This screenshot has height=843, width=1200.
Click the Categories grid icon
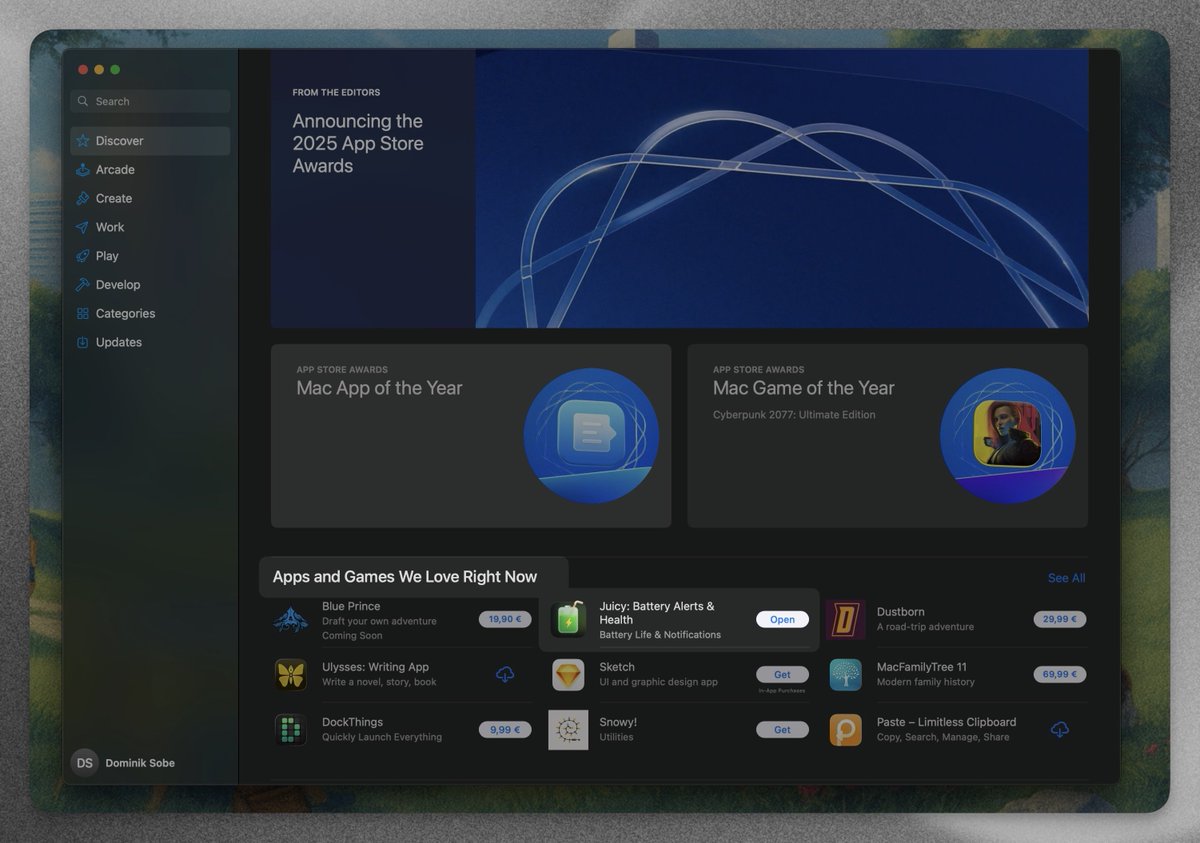(83, 314)
